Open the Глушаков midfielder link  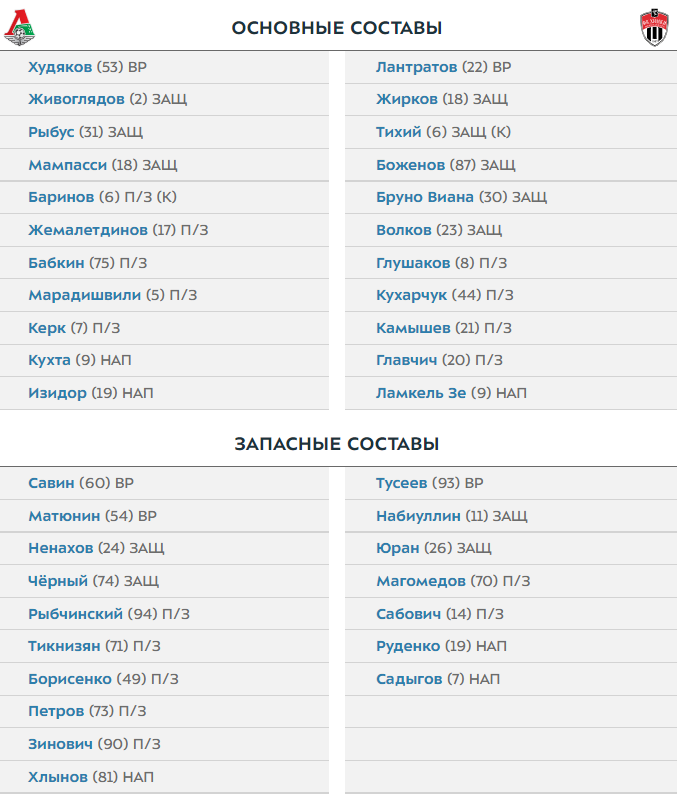[413, 263]
